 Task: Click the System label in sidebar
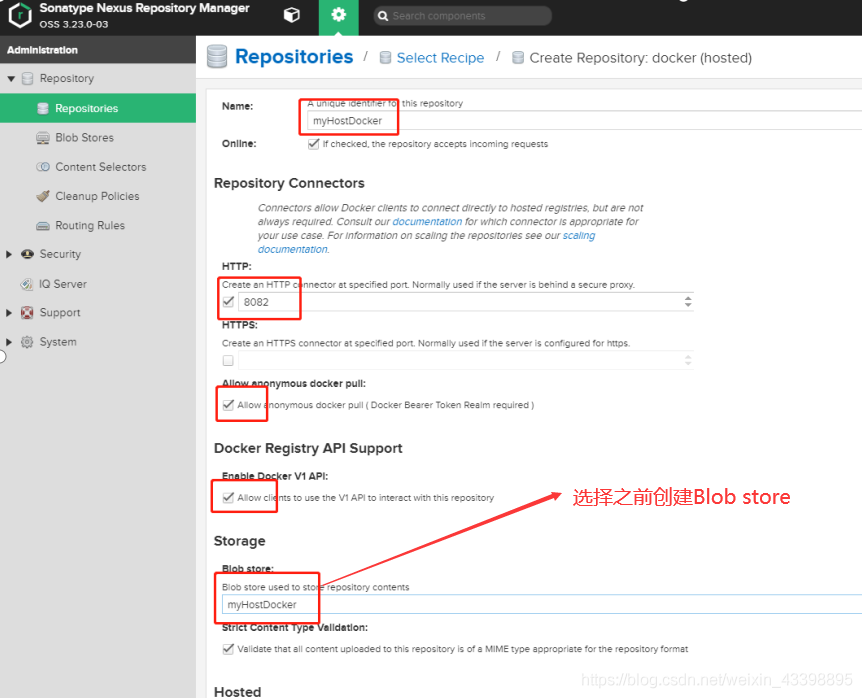tap(58, 342)
